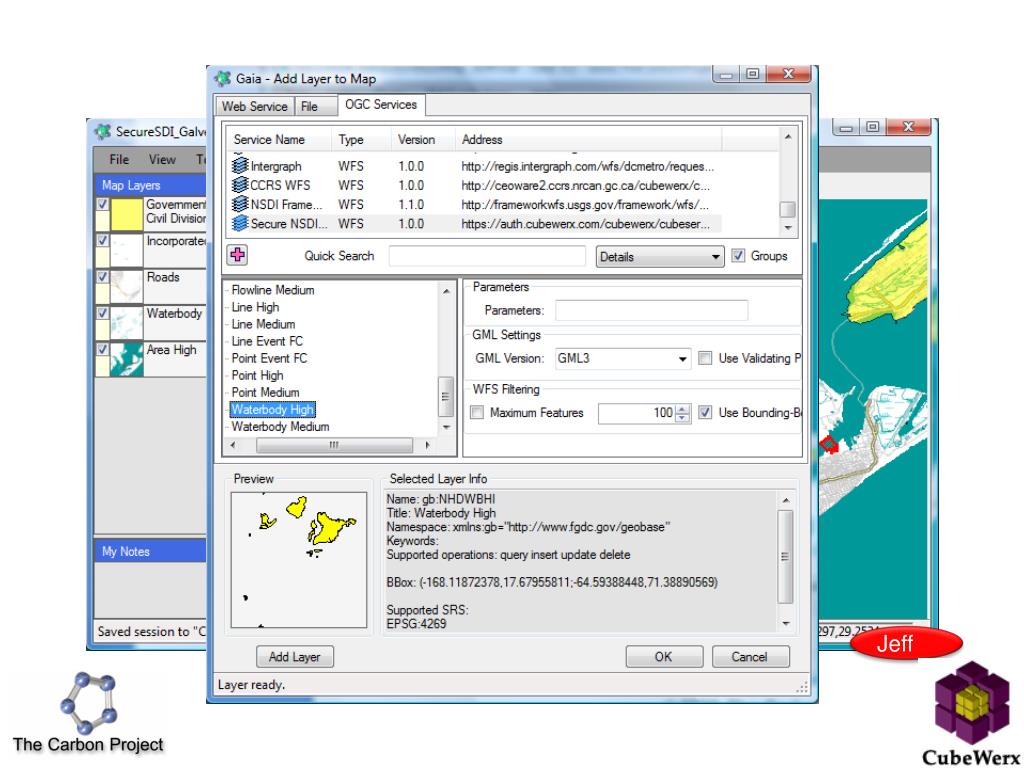
Task: Click the layer list horizontal scroll-right arrow
Action: click(x=428, y=445)
